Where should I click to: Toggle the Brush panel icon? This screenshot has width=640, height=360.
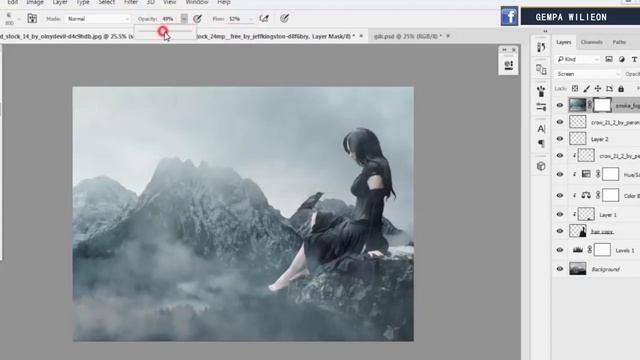tap(32, 18)
